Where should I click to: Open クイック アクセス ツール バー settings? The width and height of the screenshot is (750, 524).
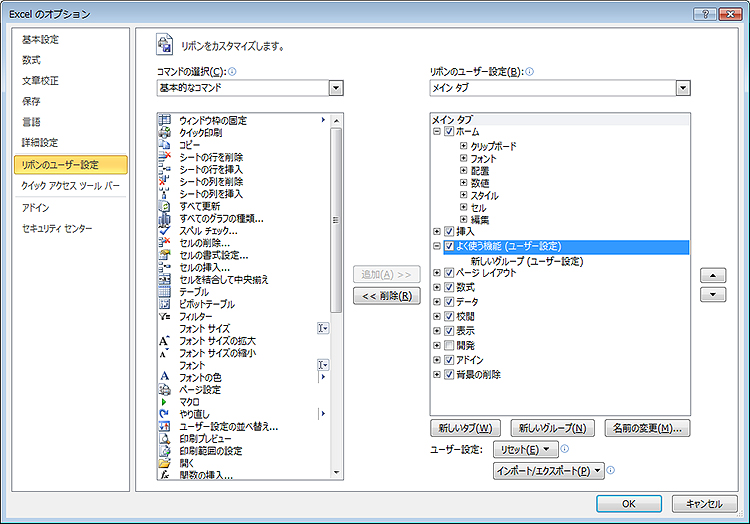coord(70,186)
